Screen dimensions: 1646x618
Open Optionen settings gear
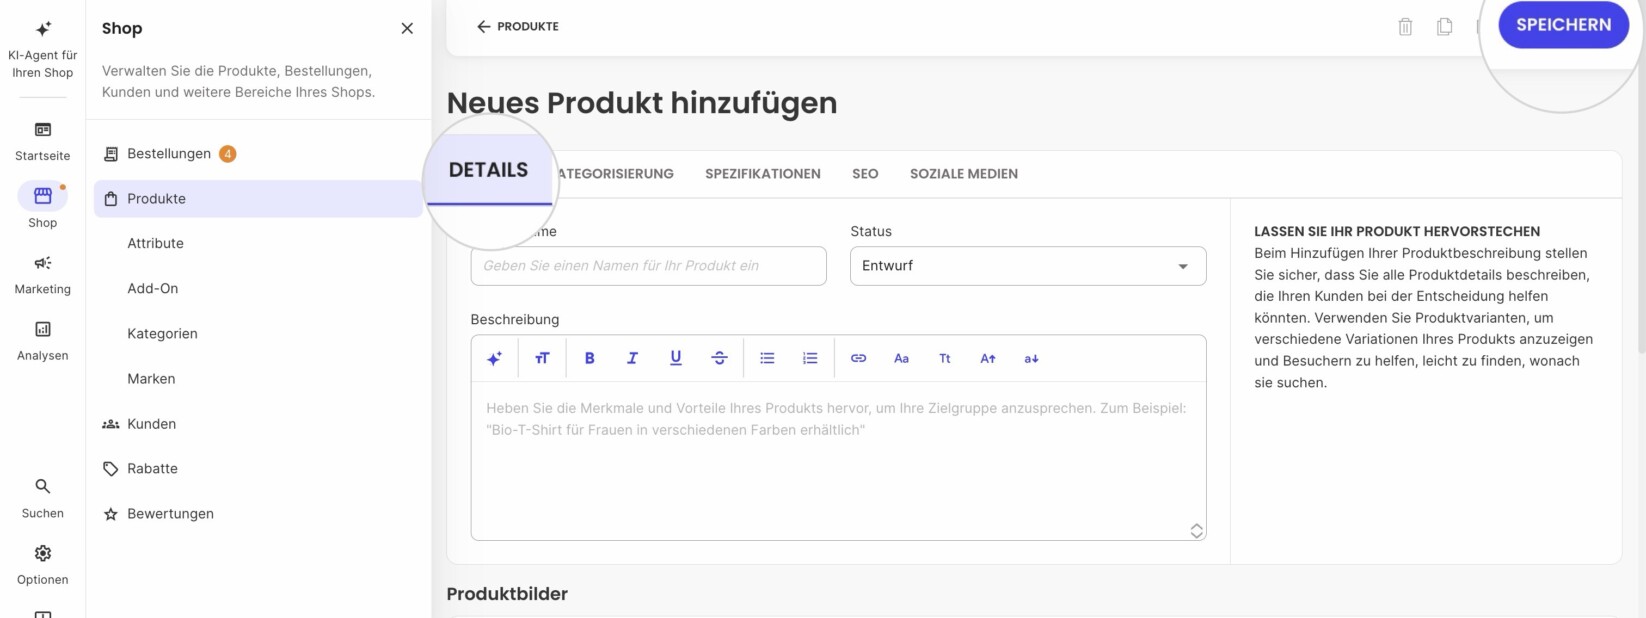42,565
